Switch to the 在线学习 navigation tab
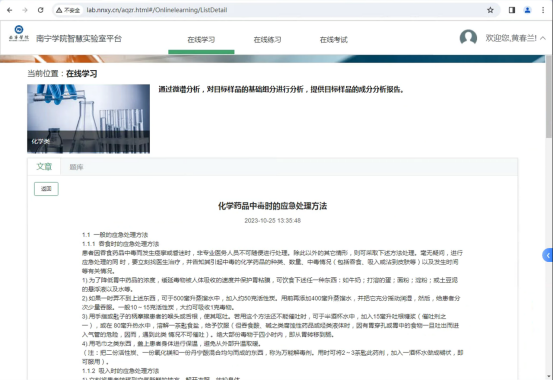This screenshot has height=380, width=553. tap(201, 40)
